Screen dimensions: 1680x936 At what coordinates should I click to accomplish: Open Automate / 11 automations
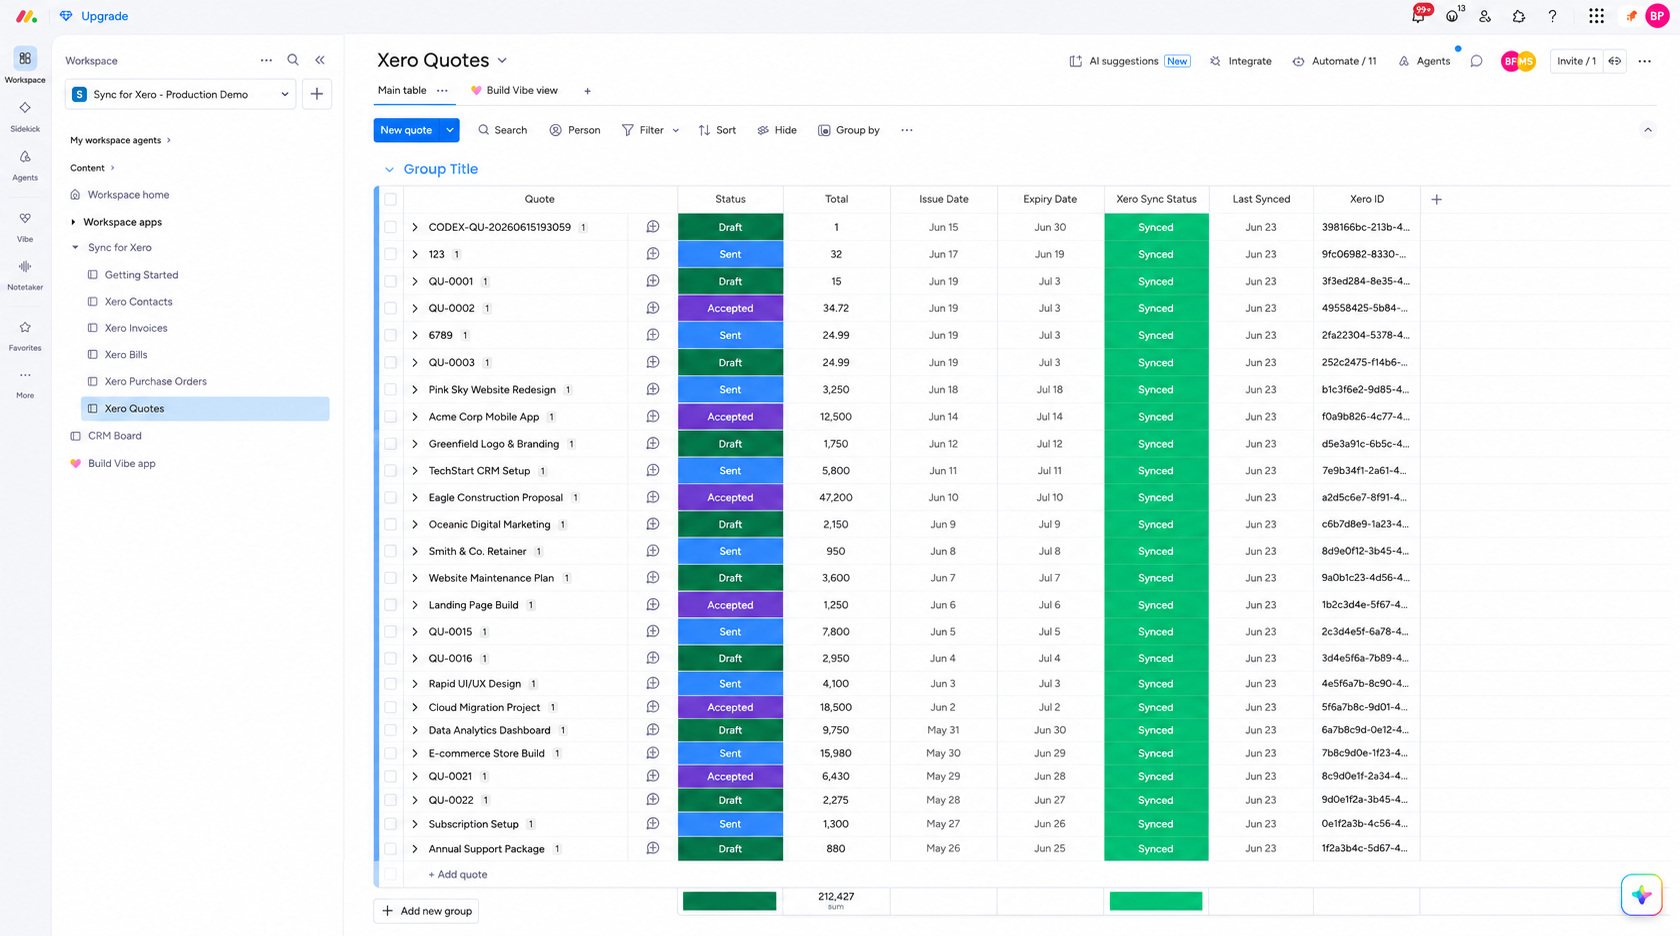pos(1334,61)
